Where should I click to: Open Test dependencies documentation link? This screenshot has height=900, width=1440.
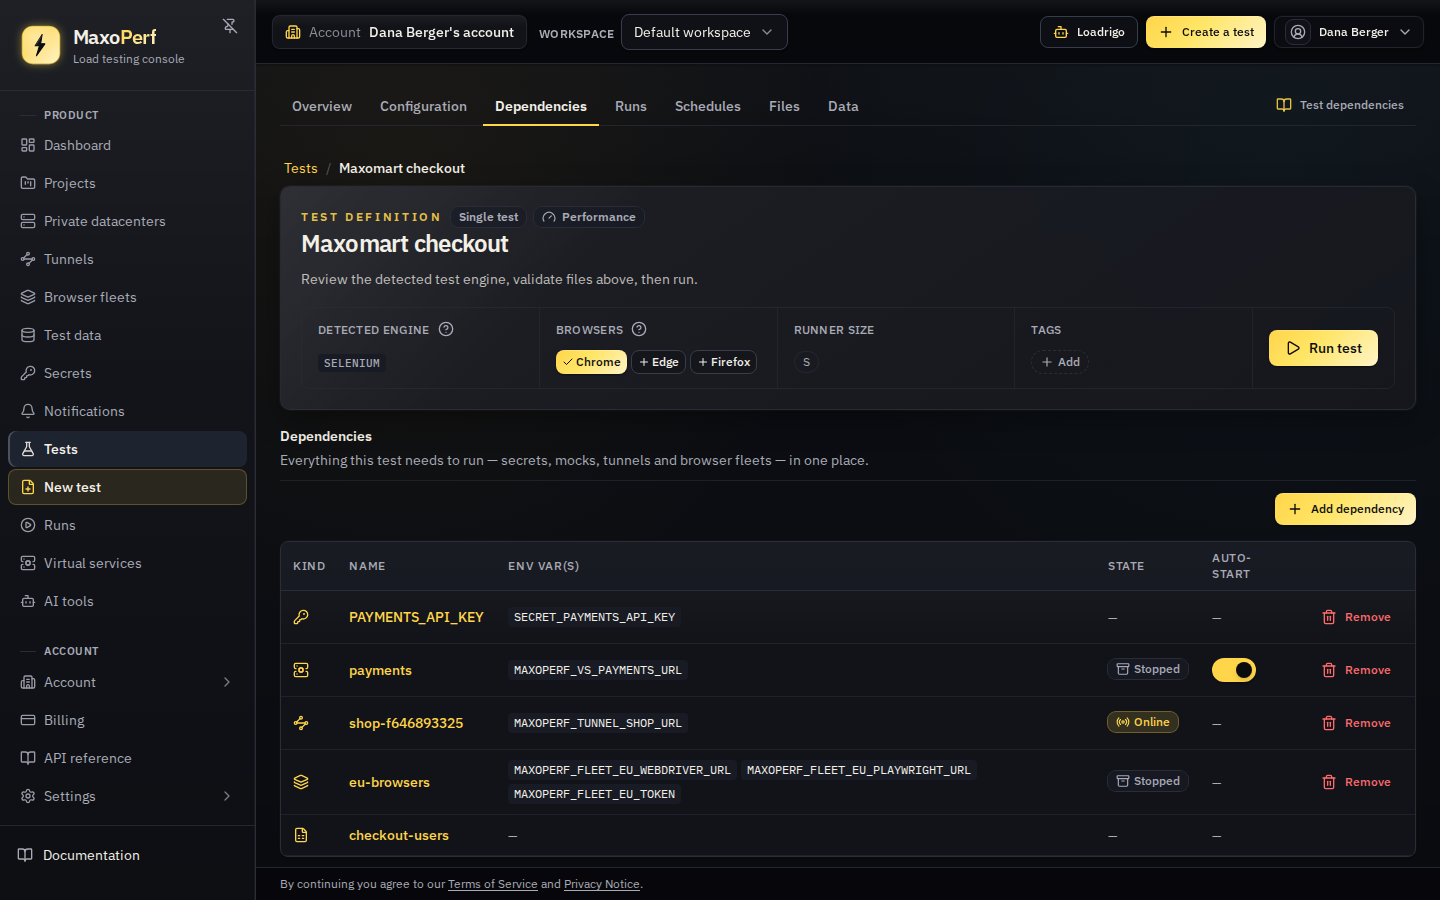coord(1340,105)
